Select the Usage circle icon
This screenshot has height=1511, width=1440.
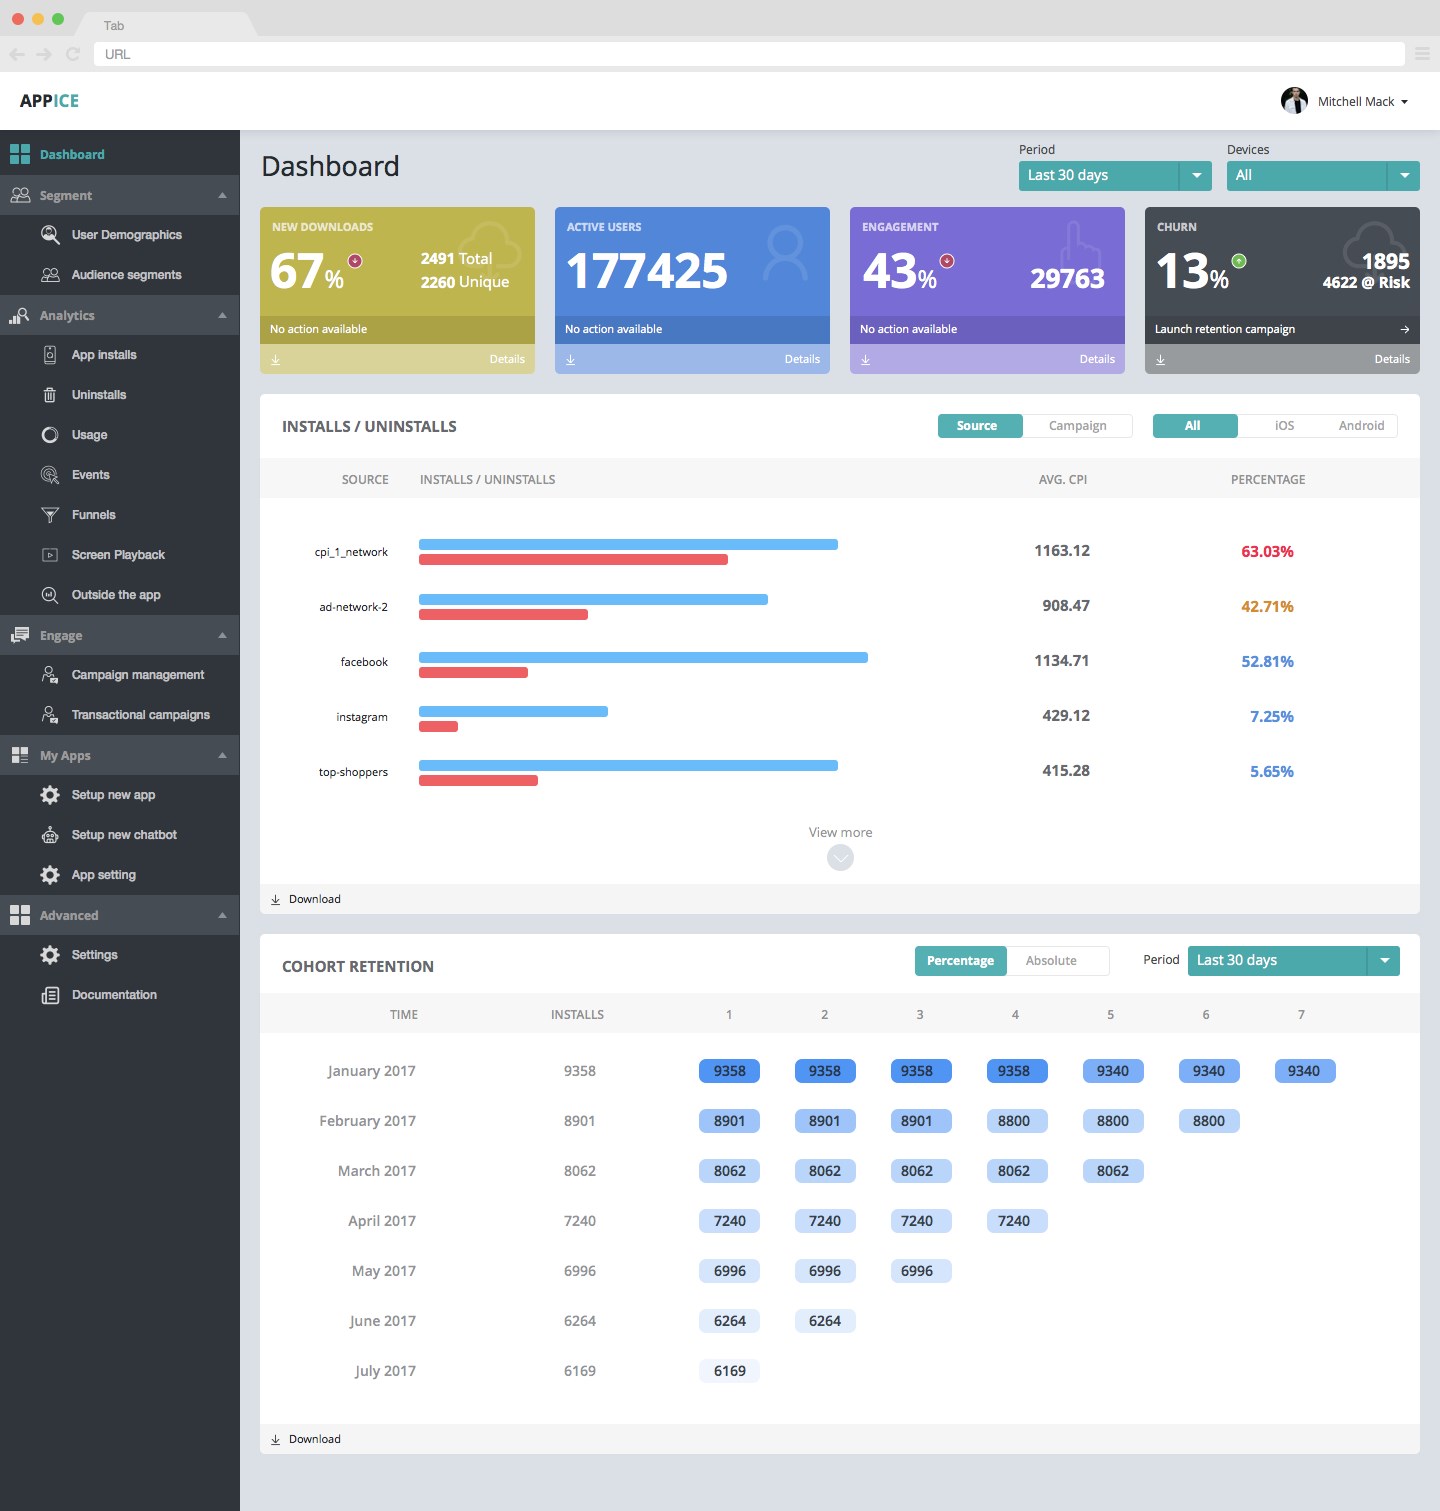tap(50, 435)
